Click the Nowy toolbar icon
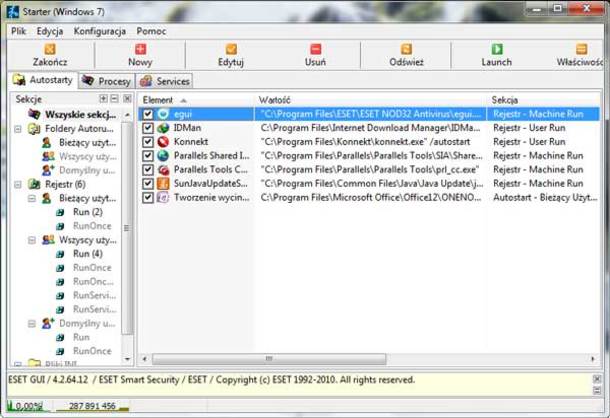 (x=140, y=49)
